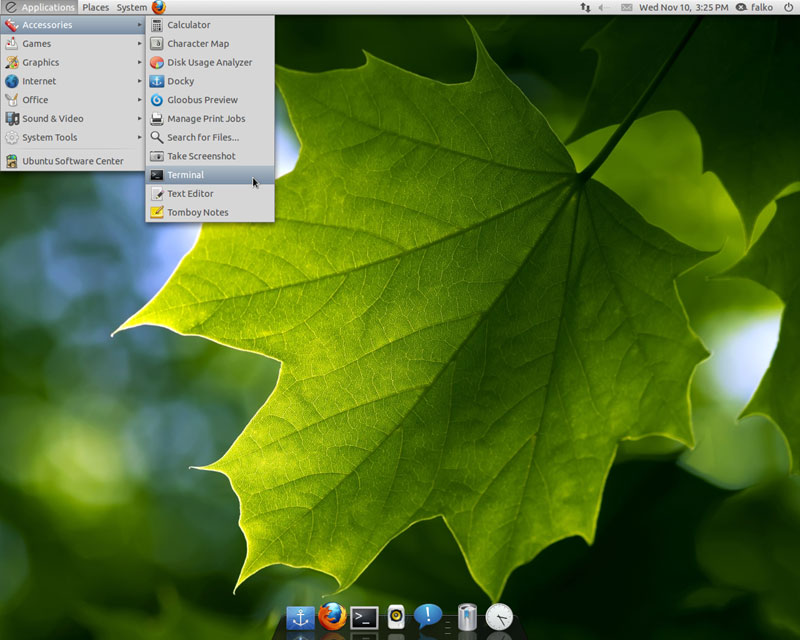The width and height of the screenshot is (800, 640).
Task: Open Ubuntu Software Center
Action: tap(72, 161)
